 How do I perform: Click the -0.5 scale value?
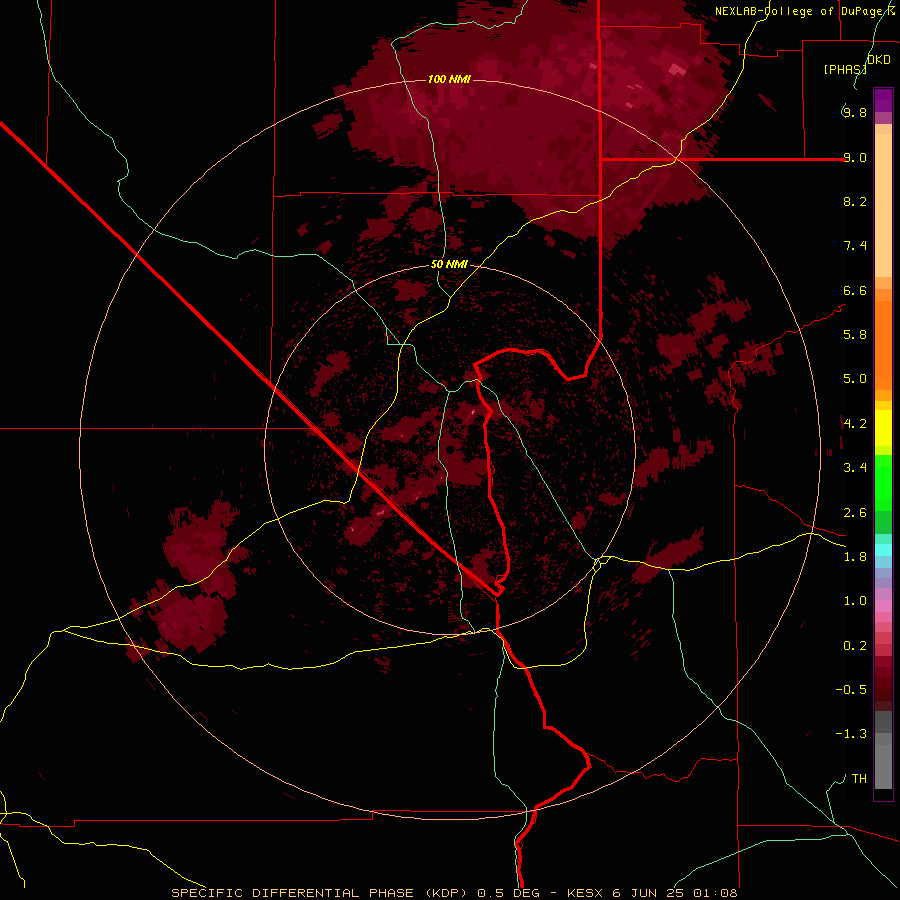pos(851,689)
